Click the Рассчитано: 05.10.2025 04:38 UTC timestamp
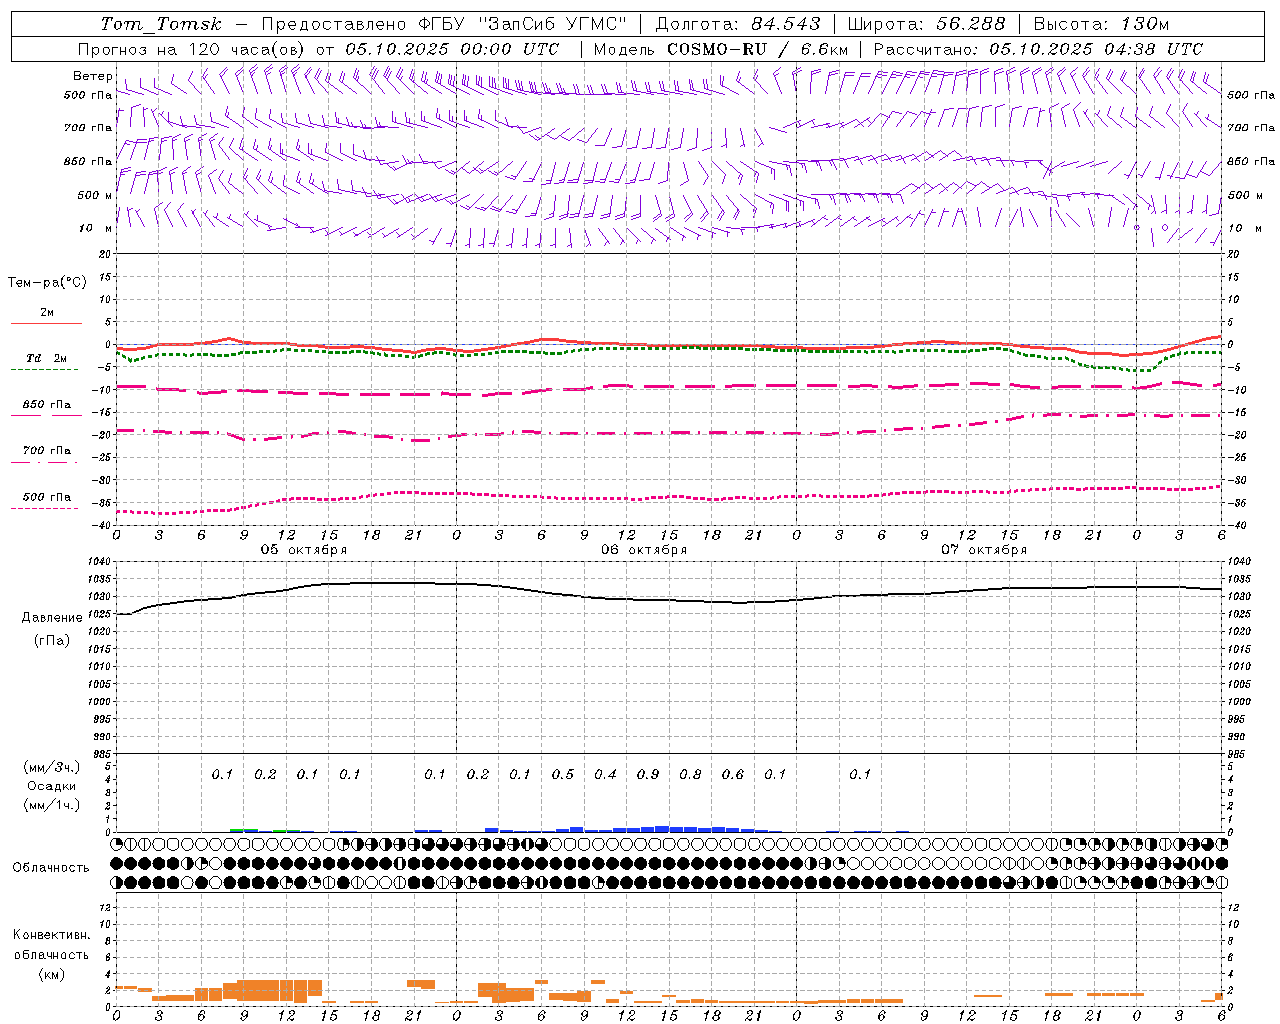Screen dimensions: 1280x1024 tap(1038, 49)
